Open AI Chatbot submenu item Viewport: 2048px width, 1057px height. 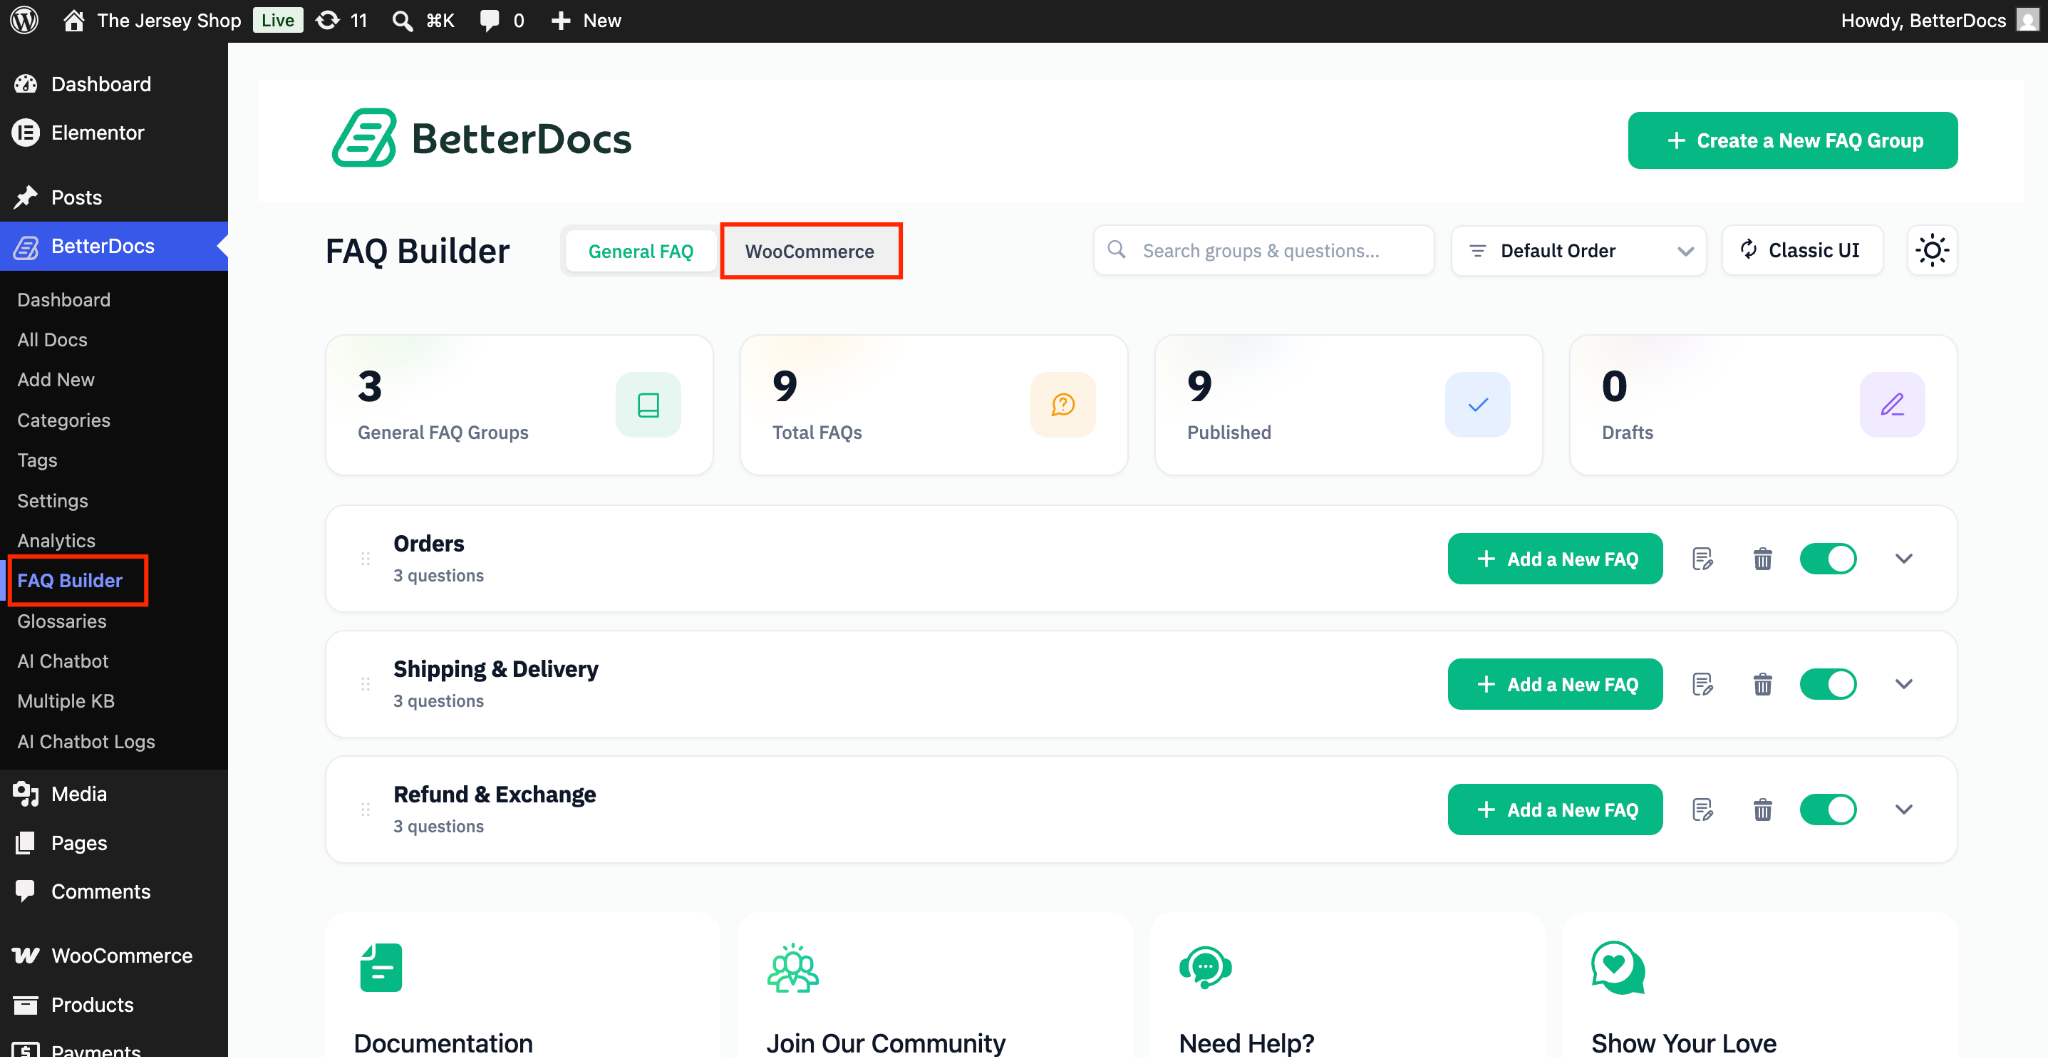(x=63, y=661)
